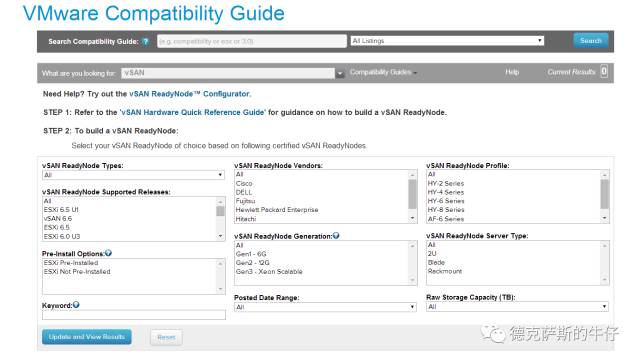This screenshot has width=640, height=362.
Task: Select Fujitsu in ReadyNode Vendors
Action: [x=245, y=201]
